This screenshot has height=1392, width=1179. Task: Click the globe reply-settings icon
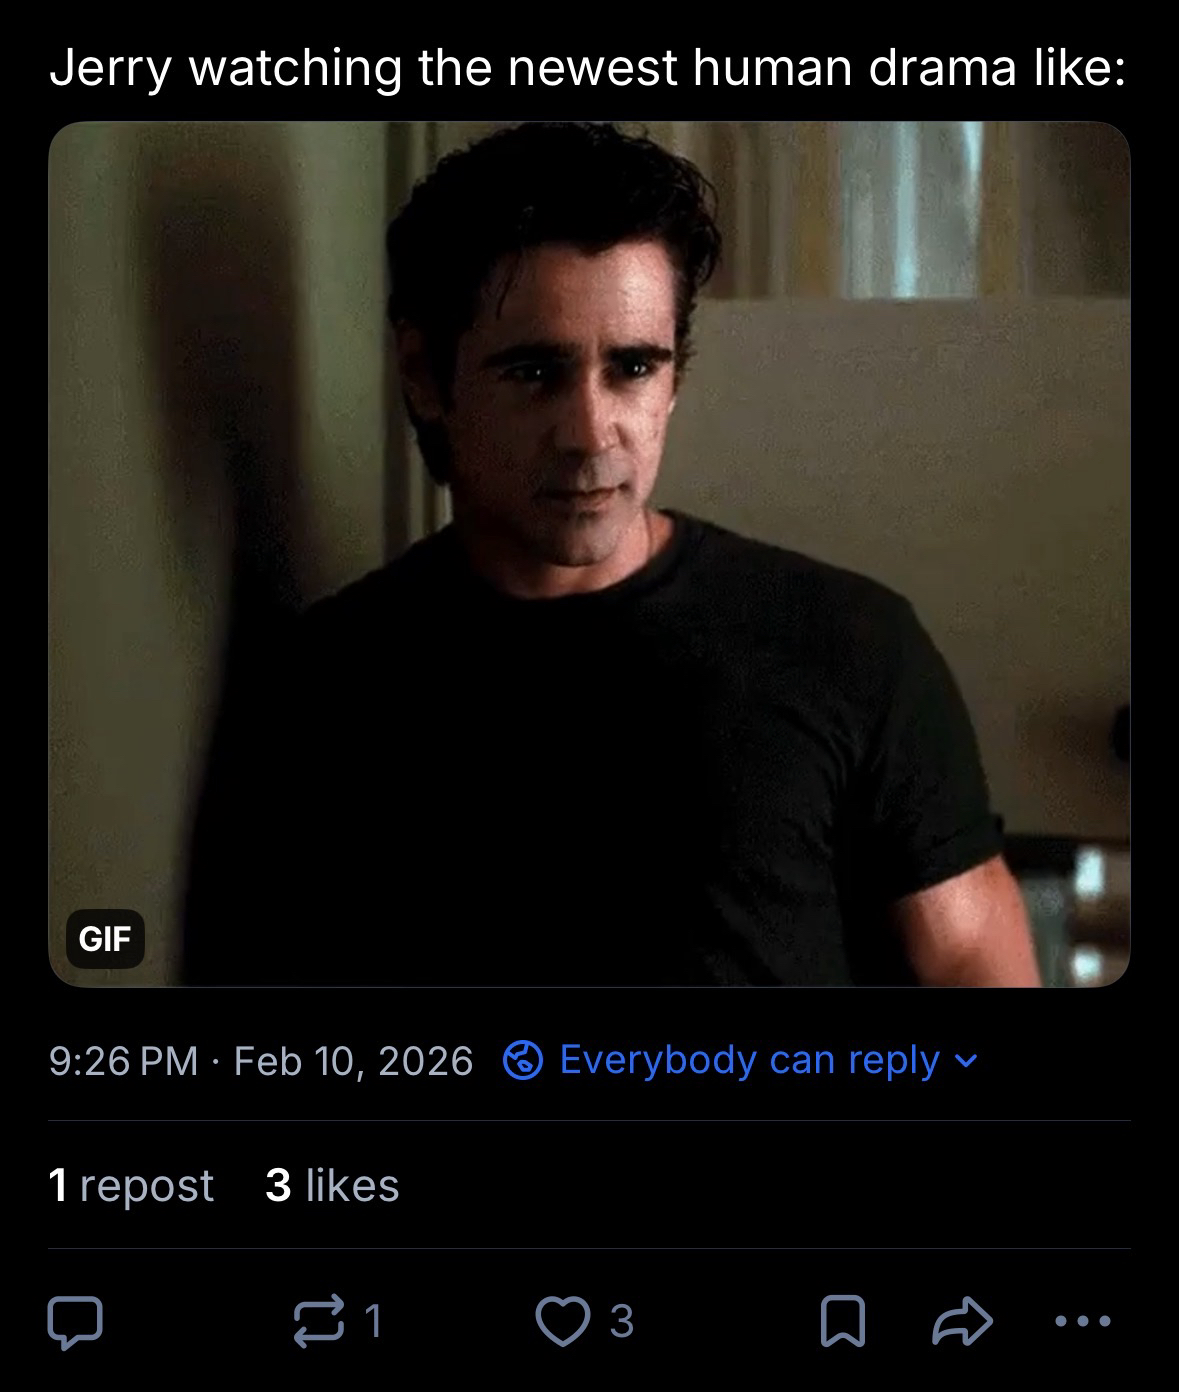click(x=523, y=1060)
